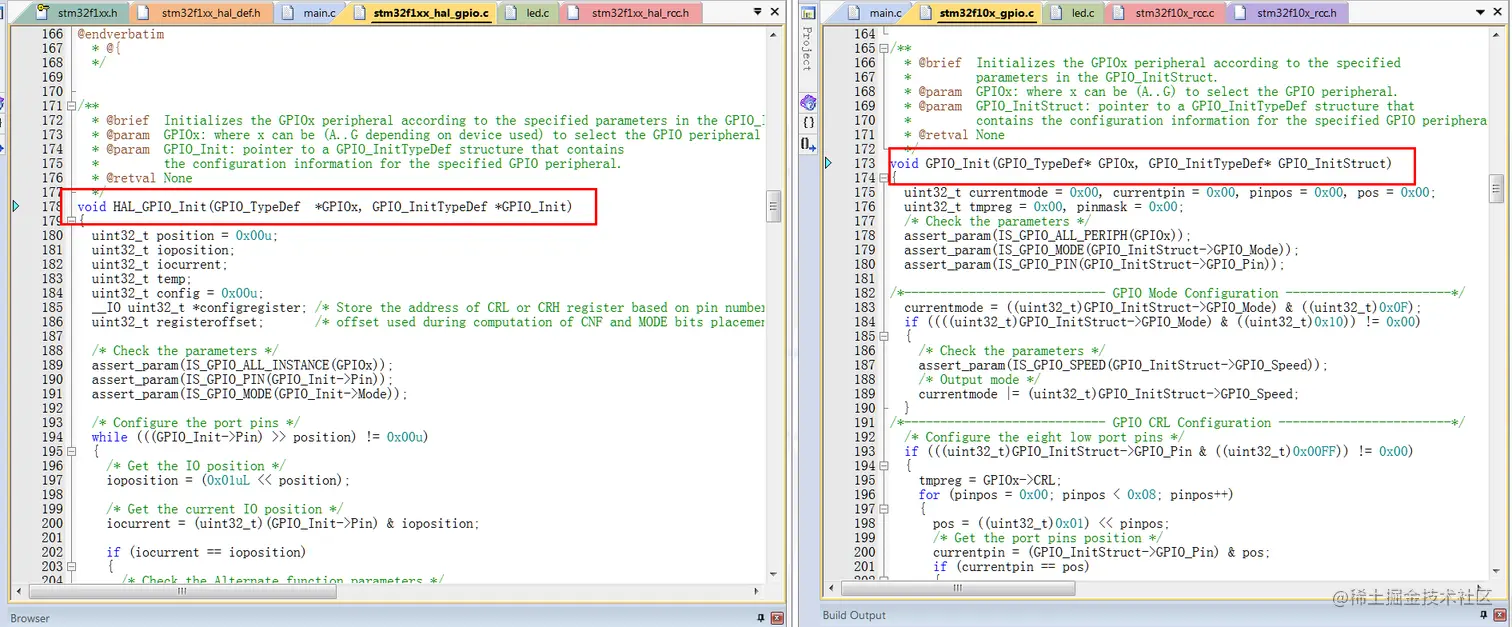
Task: Click line 'pos = ((uint32_t)0x01) << pinpos;'
Action: (x=1051, y=523)
